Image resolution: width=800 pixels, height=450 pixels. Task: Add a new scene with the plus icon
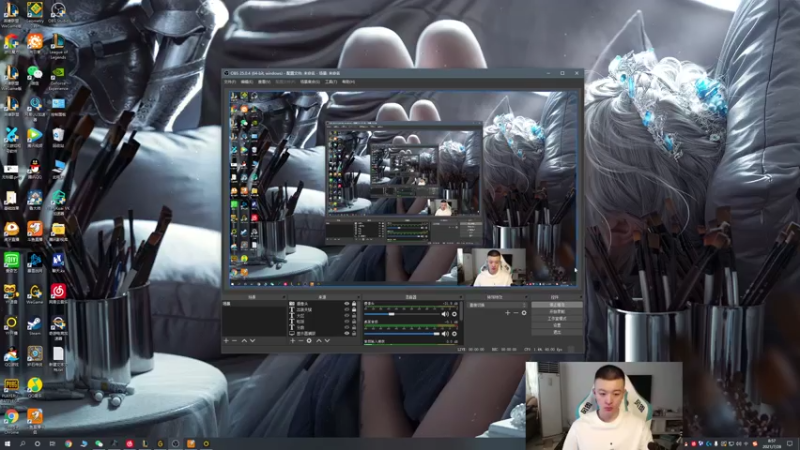coord(226,340)
